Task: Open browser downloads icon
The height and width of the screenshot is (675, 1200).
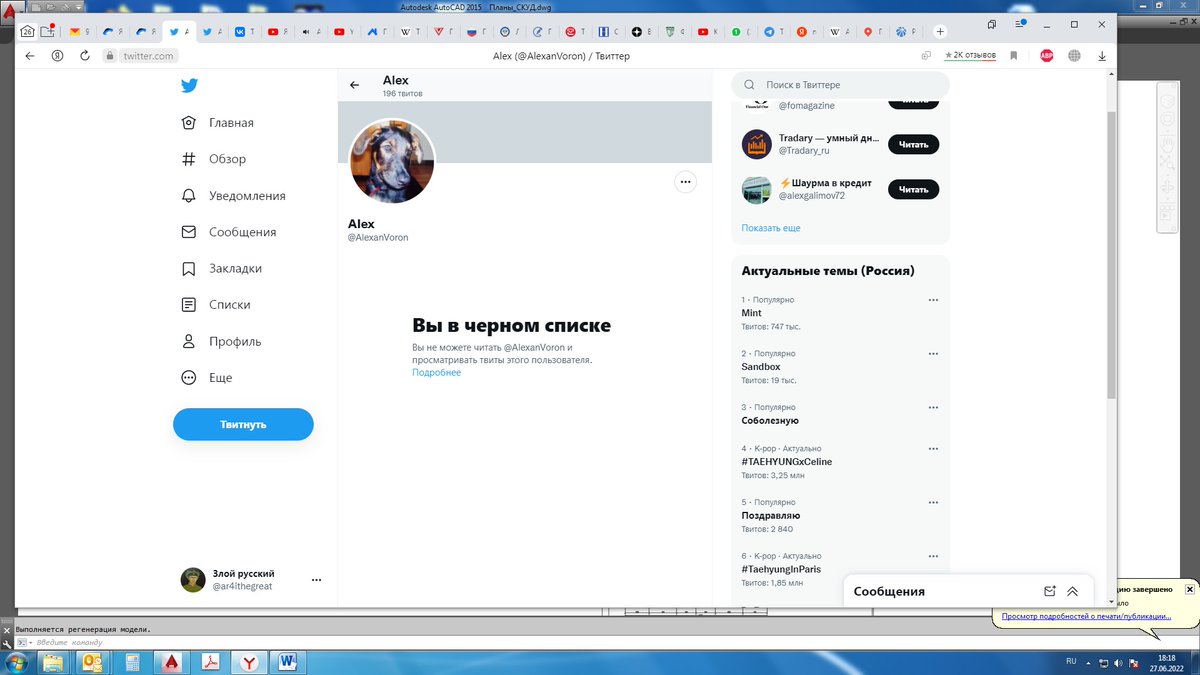Action: (1100, 56)
